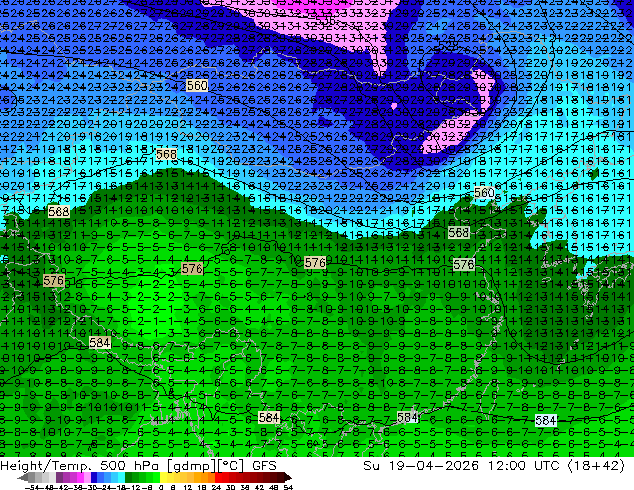Click the (18+42) forecast hour text
Image resolution: width=634 pixels, height=490 pixels.
click(x=596, y=465)
